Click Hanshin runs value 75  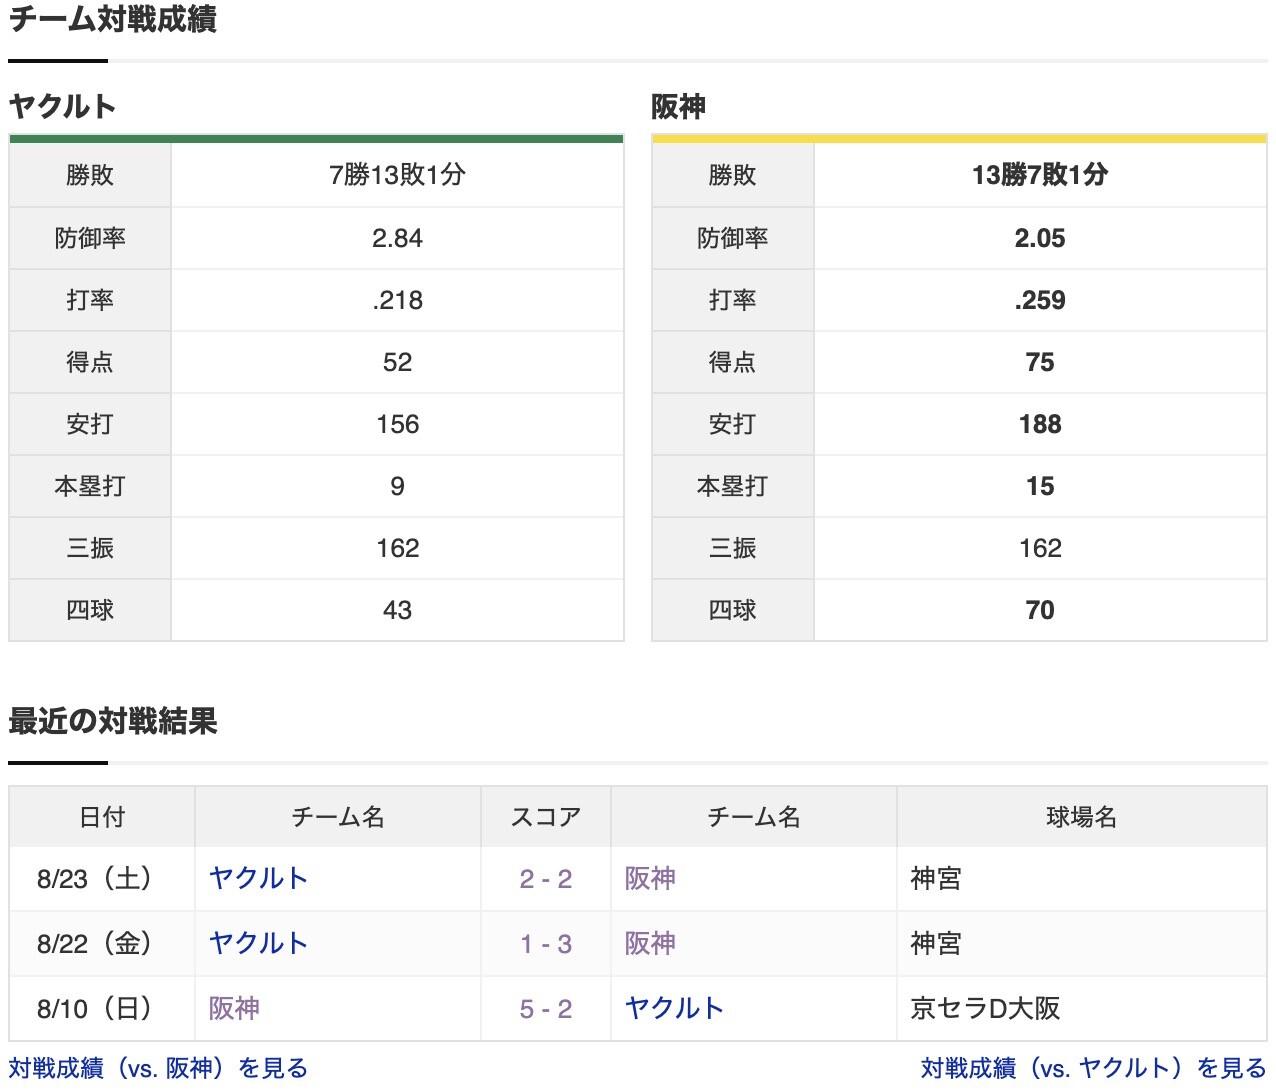coord(1040,362)
